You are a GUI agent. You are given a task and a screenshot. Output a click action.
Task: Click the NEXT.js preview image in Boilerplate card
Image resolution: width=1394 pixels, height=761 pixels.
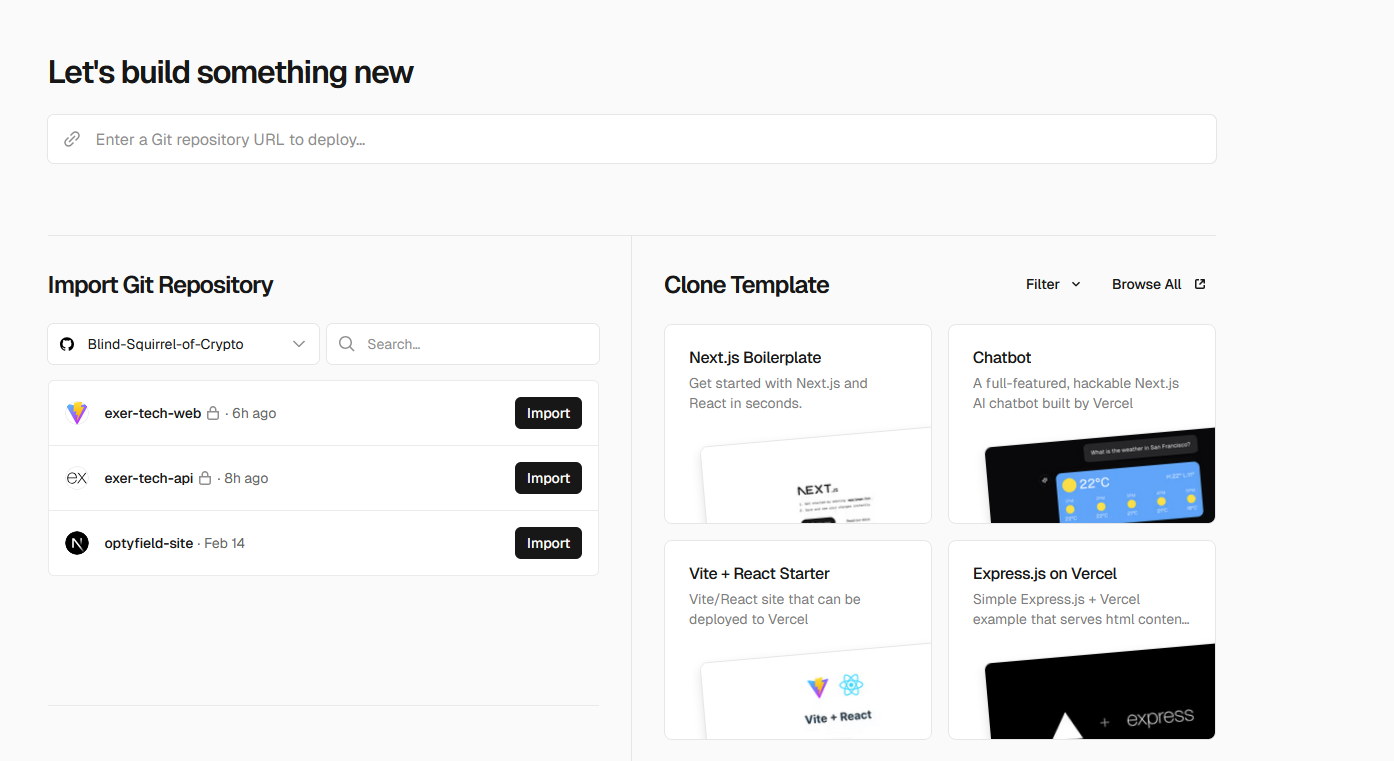pos(816,476)
